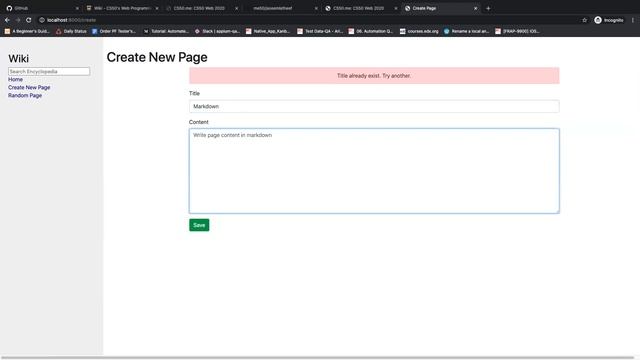Viewport: 640px width, 360px height.
Task: Open Test Data-QA bookmark
Action: point(320,31)
